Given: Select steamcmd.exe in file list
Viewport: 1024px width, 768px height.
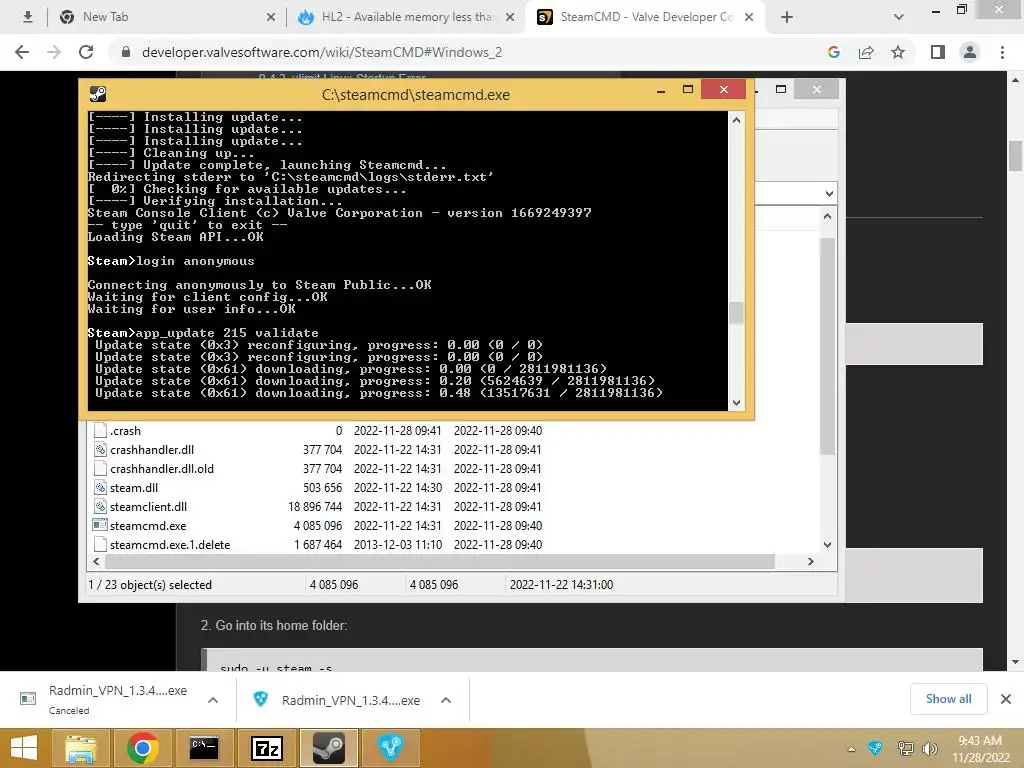Looking at the screenshot, I should (x=148, y=526).
